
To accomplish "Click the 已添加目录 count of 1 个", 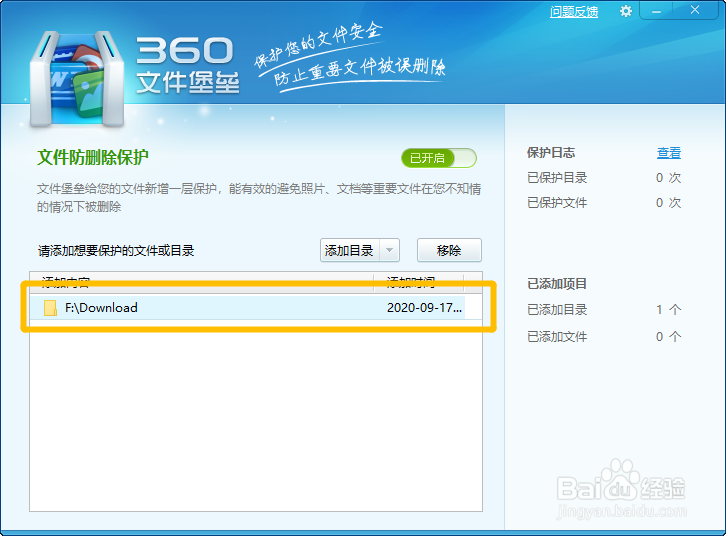I will (x=668, y=310).
